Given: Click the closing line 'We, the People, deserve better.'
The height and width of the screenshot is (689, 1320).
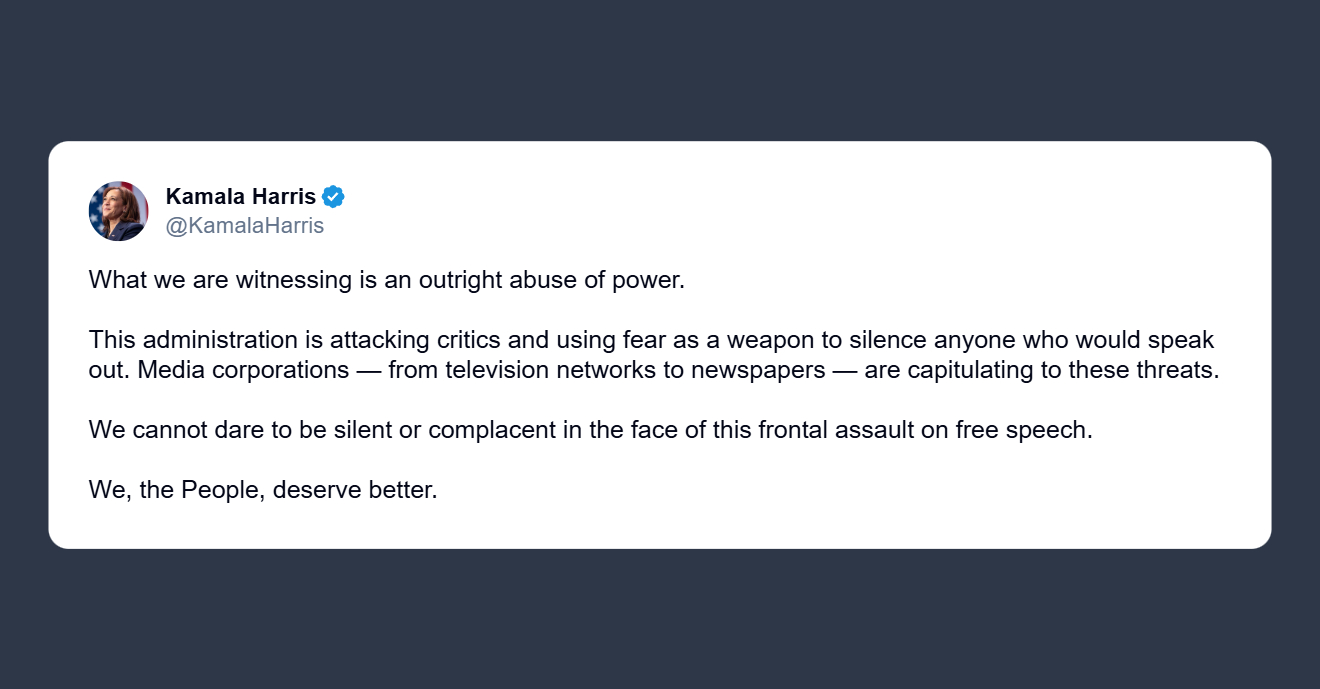Looking at the screenshot, I should click(x=263, y=491).
